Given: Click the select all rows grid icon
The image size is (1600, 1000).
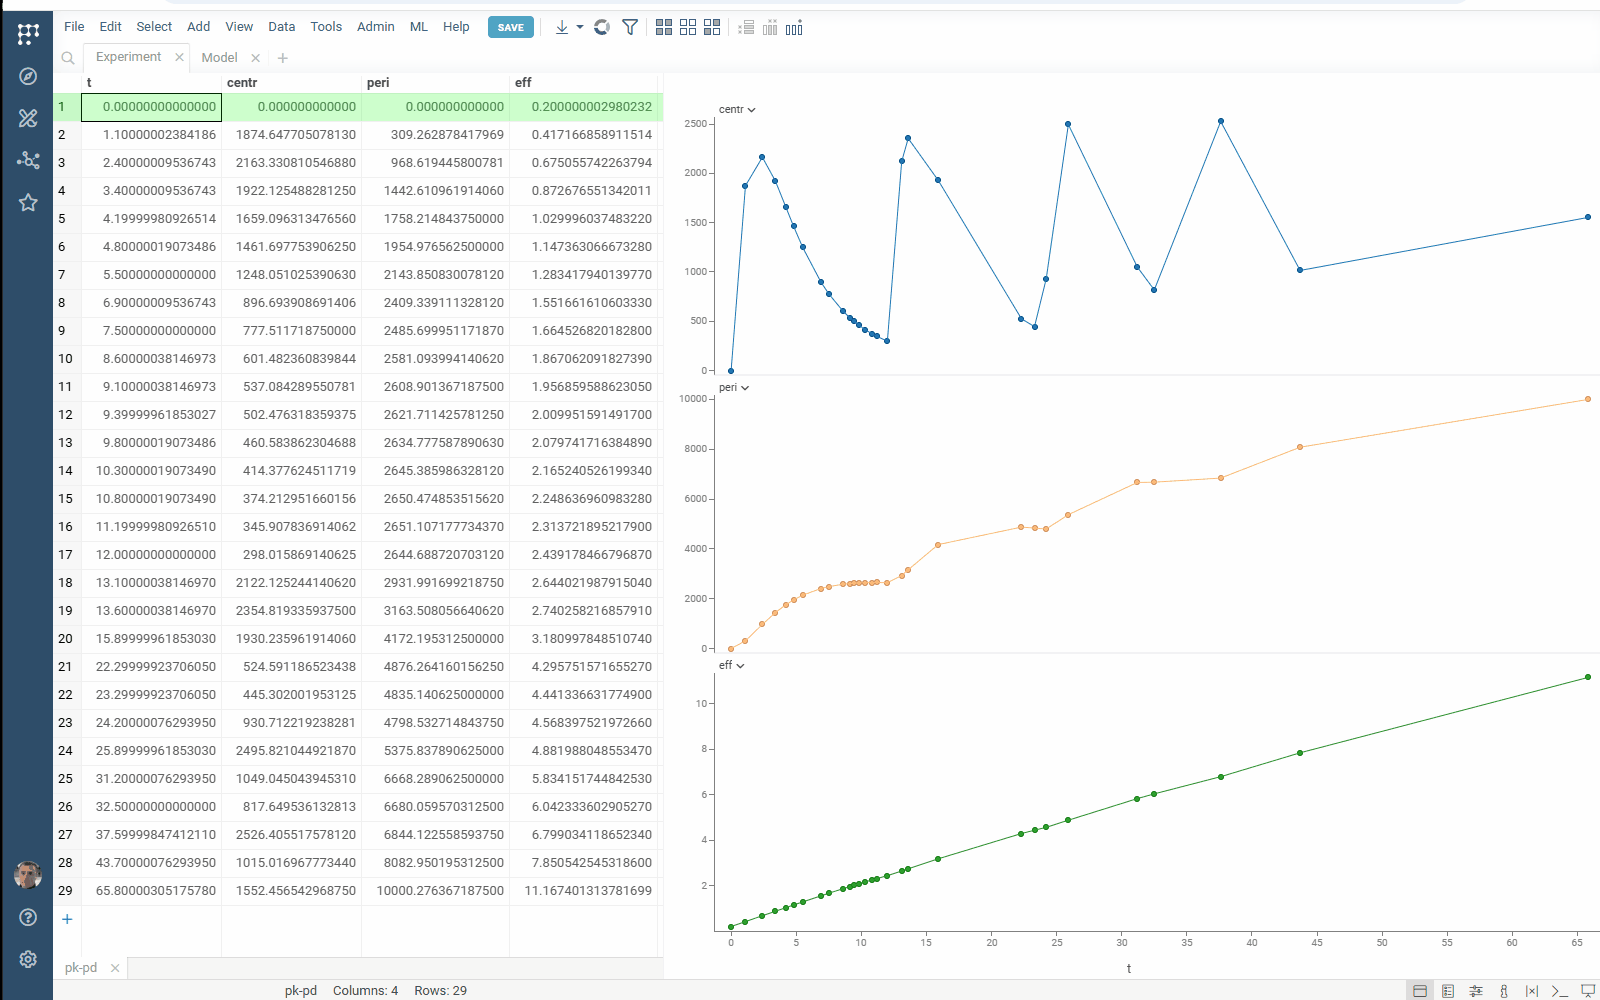Looking at the screenshot, I should [x=664, y=27].
